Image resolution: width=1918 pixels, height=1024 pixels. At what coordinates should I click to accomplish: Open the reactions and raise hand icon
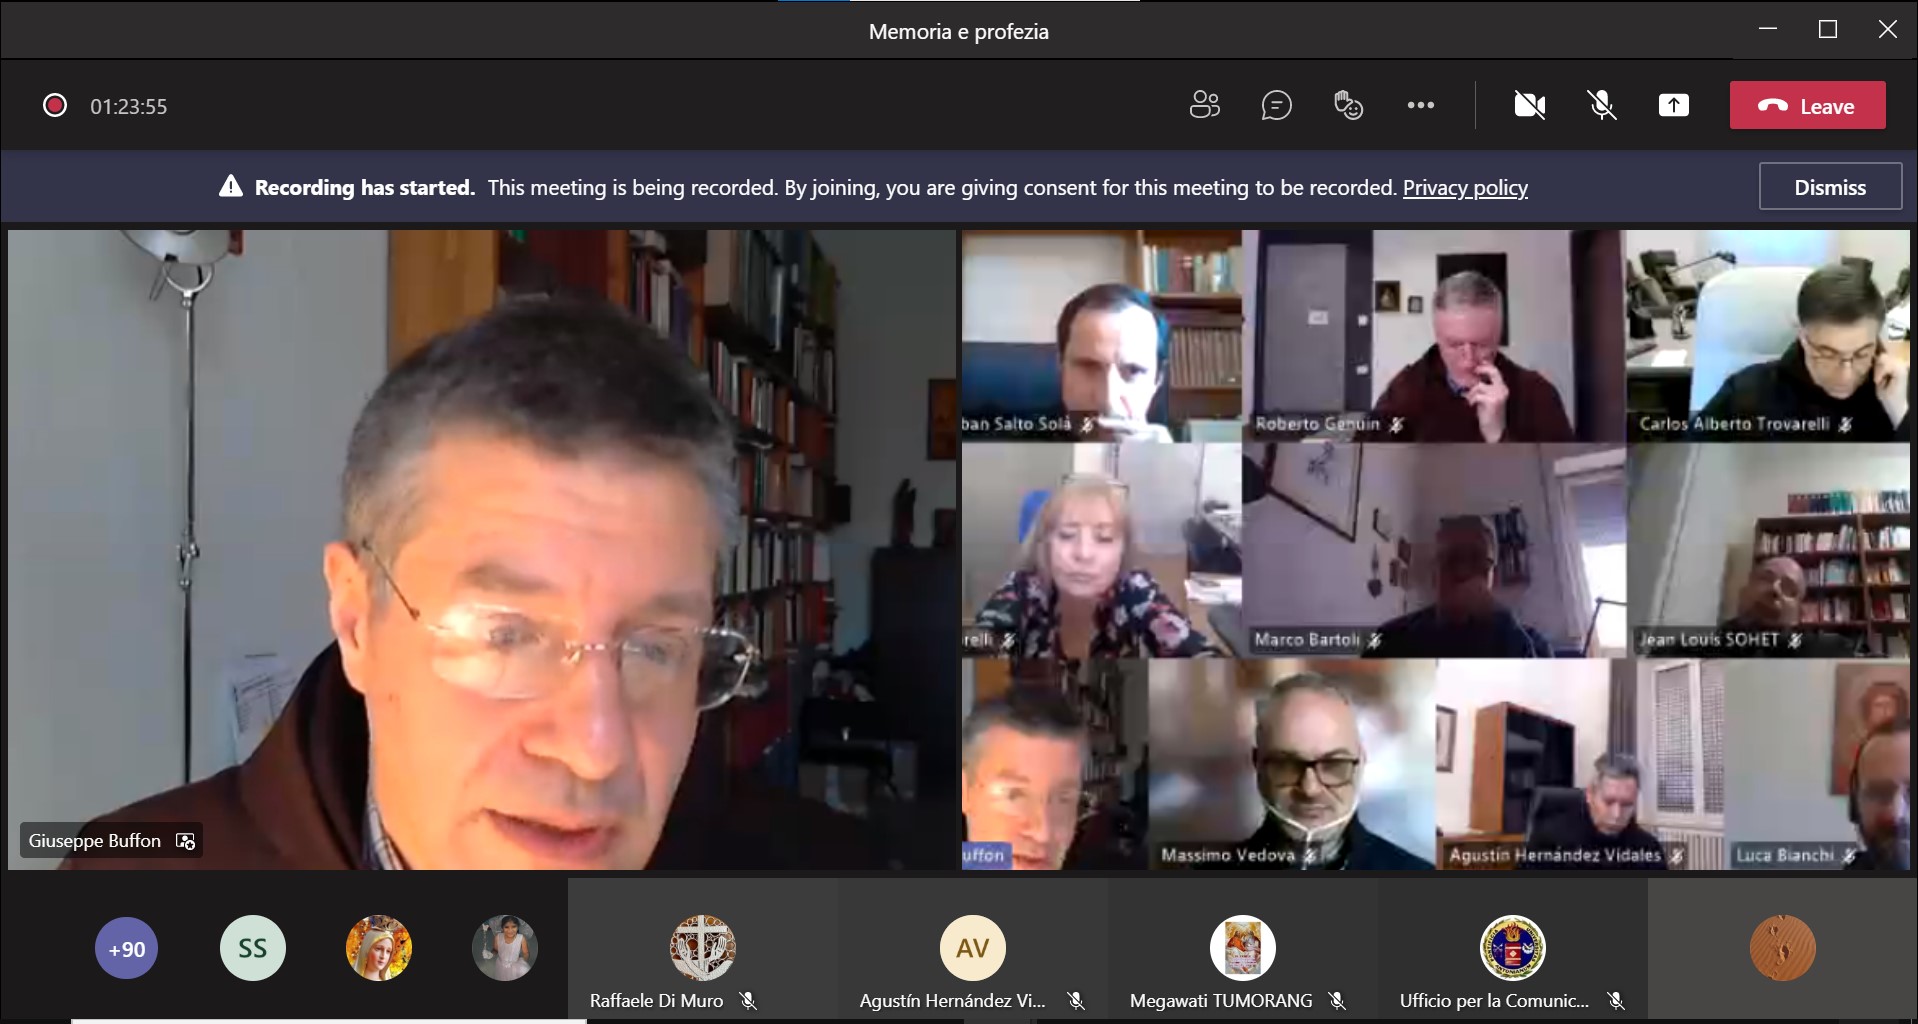coord(1348,105)
